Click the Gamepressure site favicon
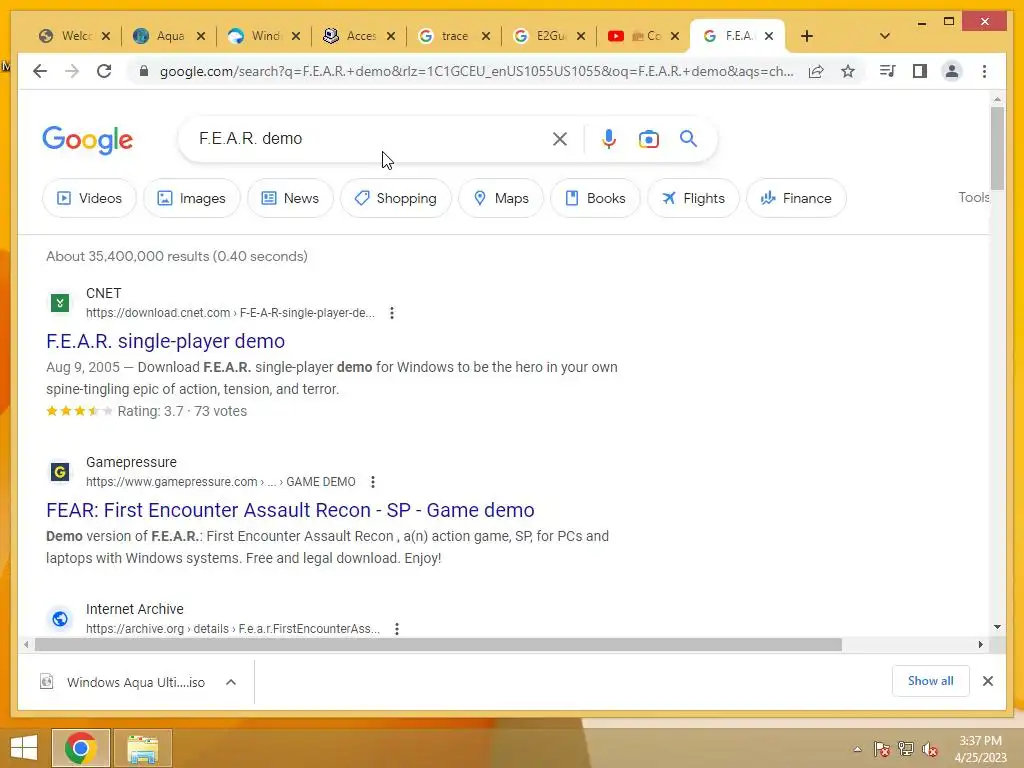The height and width of the screenshot is (768, 1024). coord(60,472)
